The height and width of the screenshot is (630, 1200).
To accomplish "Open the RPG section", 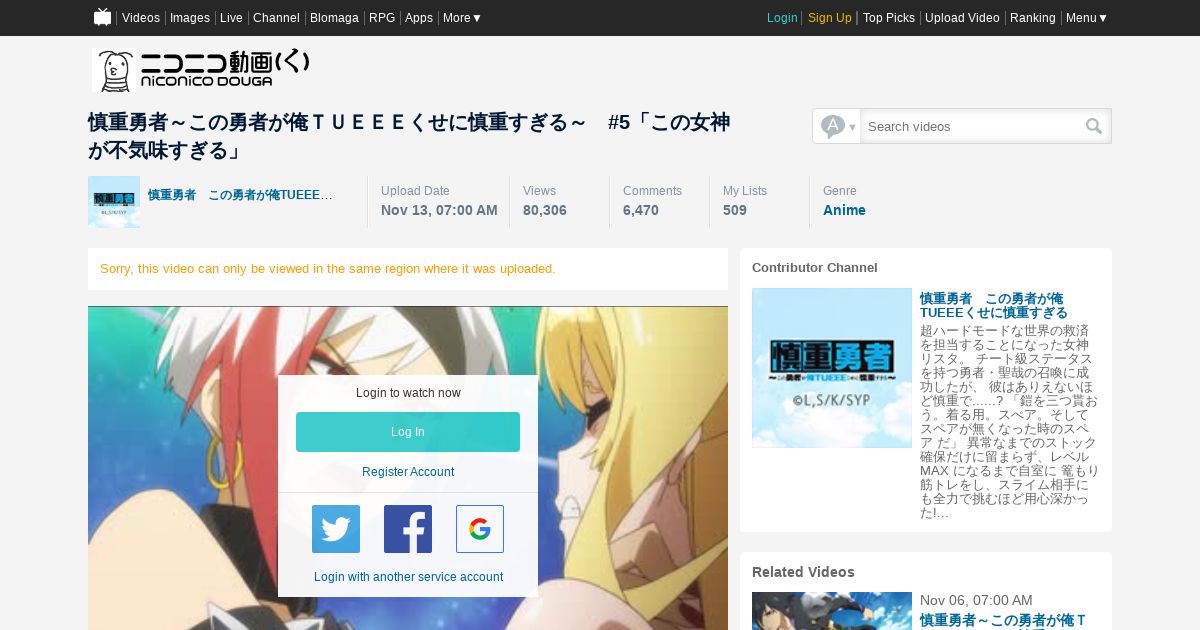I will tap(382, 18).
